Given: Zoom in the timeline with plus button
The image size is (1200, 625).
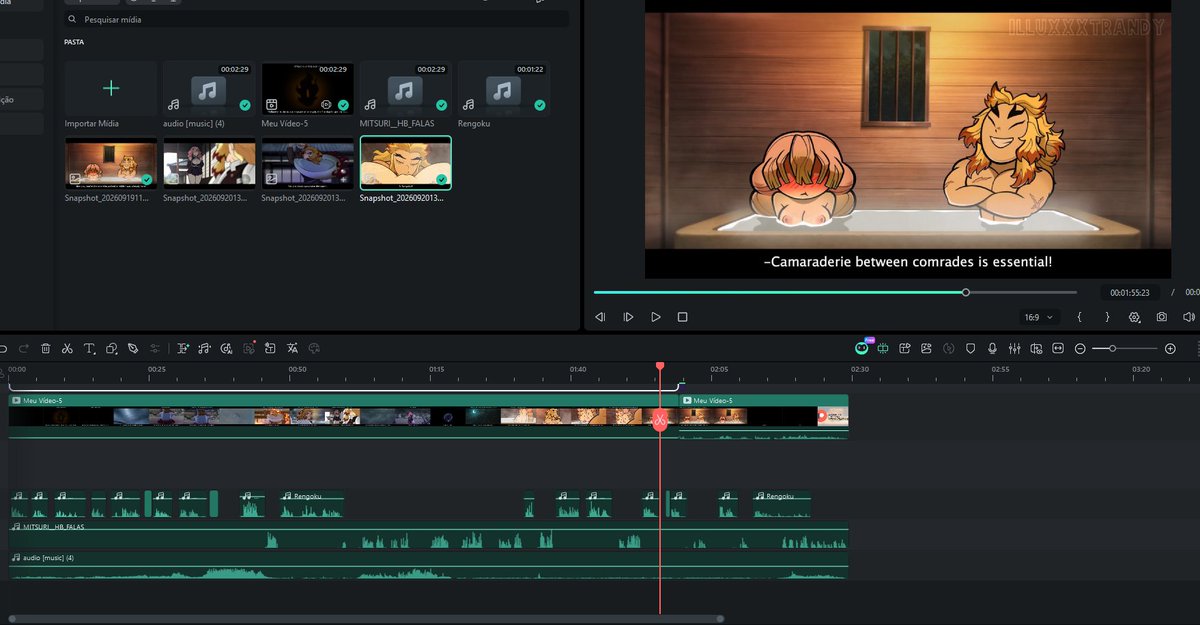Looking at the screenshot, I should [x=1170, y=348].
